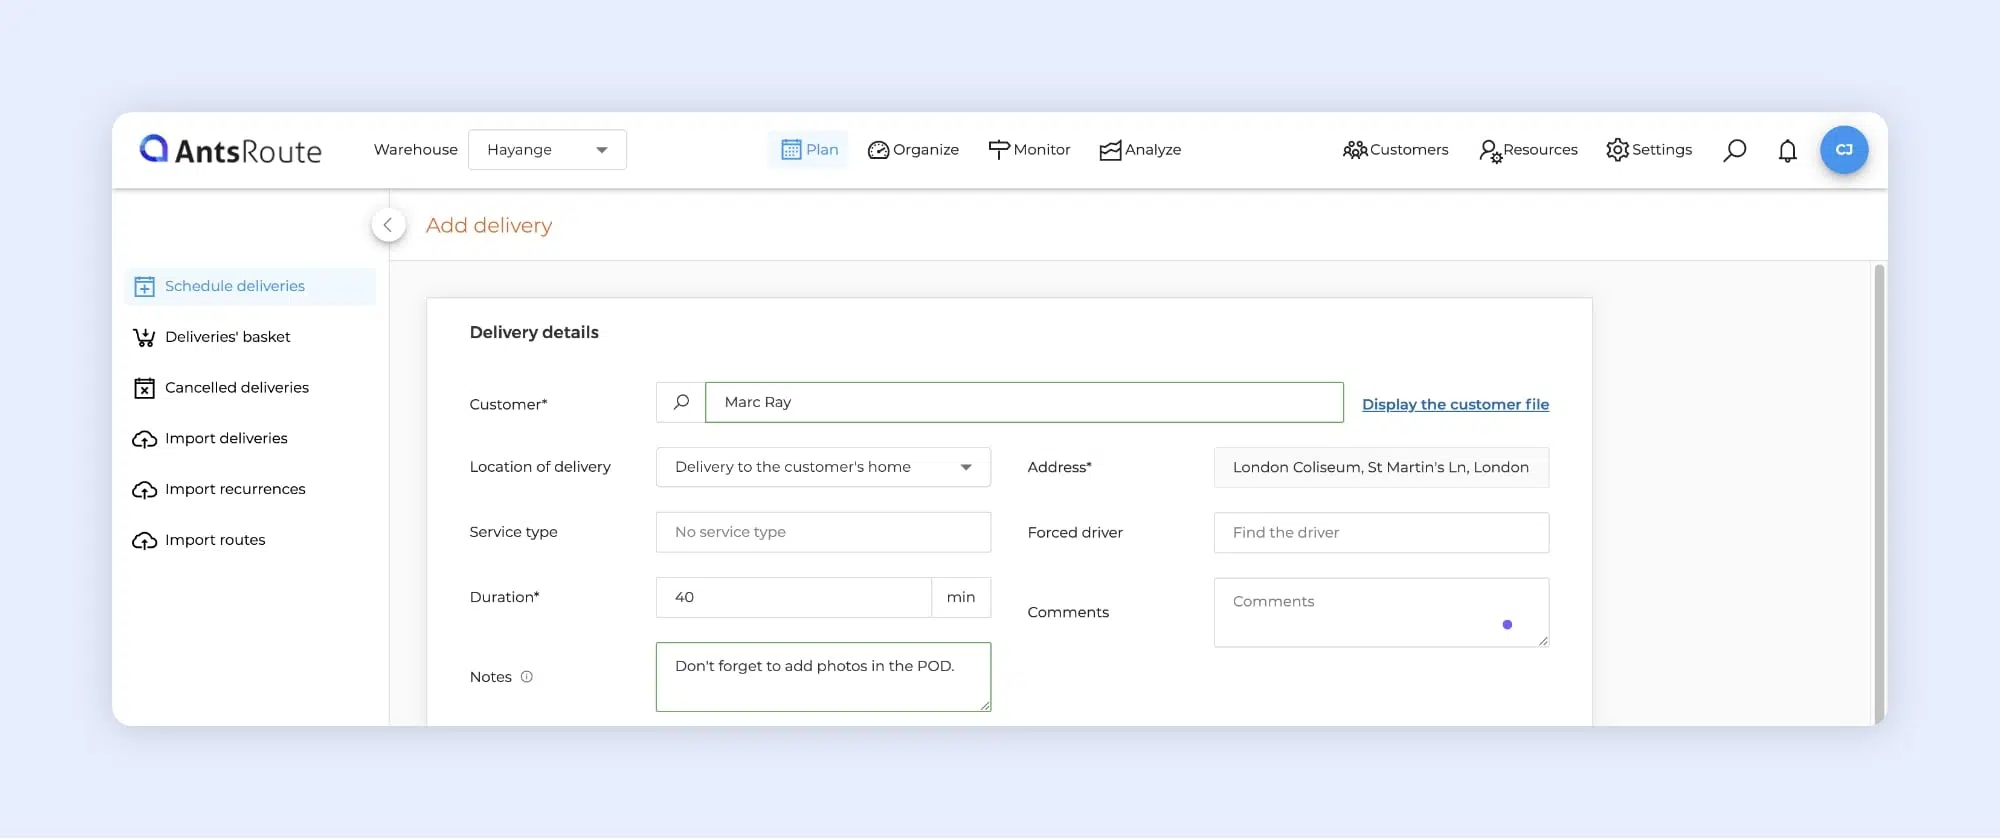Select Cancelled deliveries in the sidebar

(236, 388)
